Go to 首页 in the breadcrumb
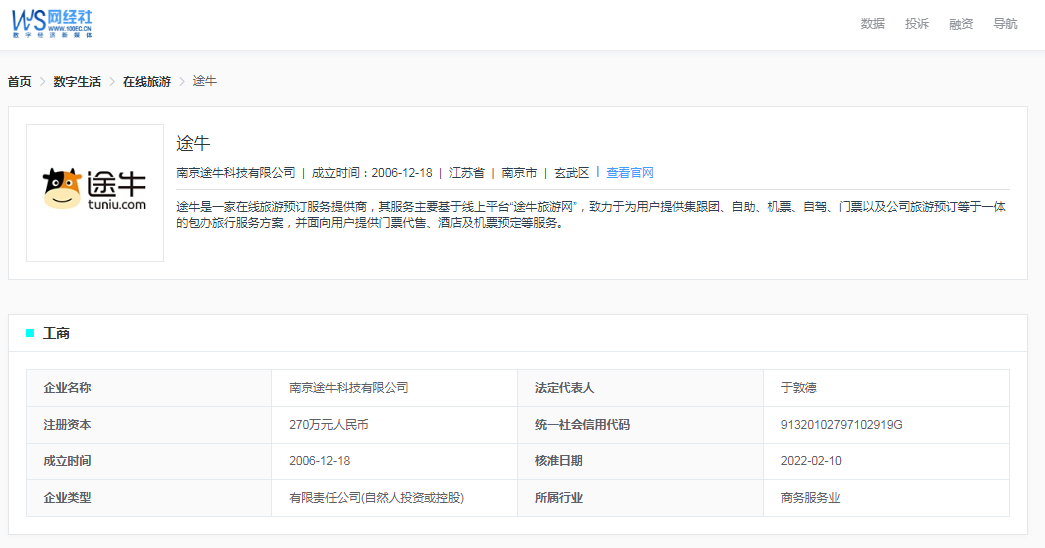Screen dimensions: 1045x548 coord(20,81)
